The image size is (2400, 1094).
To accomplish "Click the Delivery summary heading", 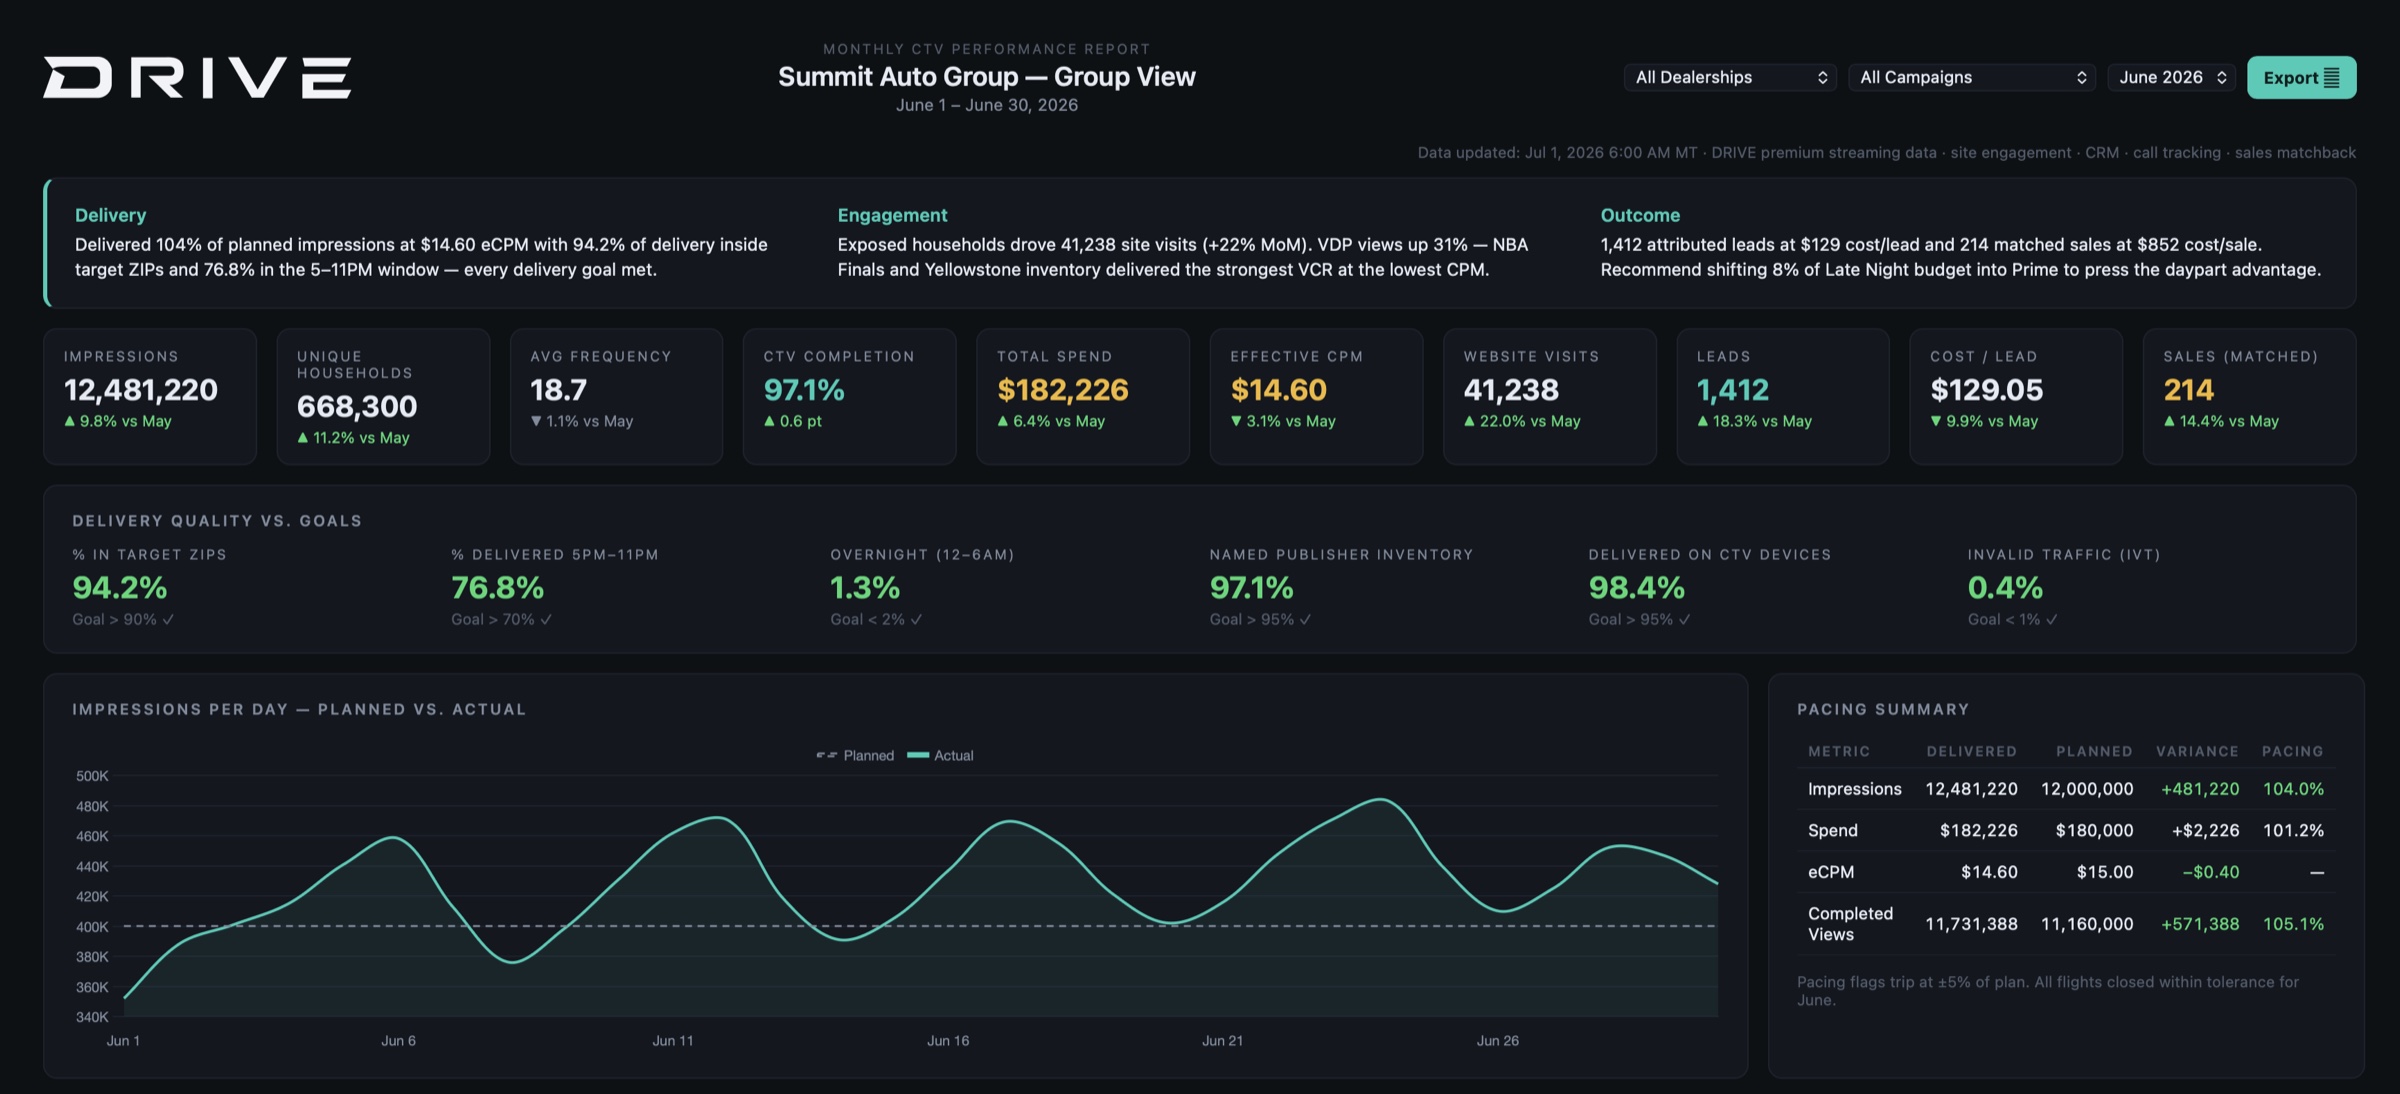I will (110, 215).
